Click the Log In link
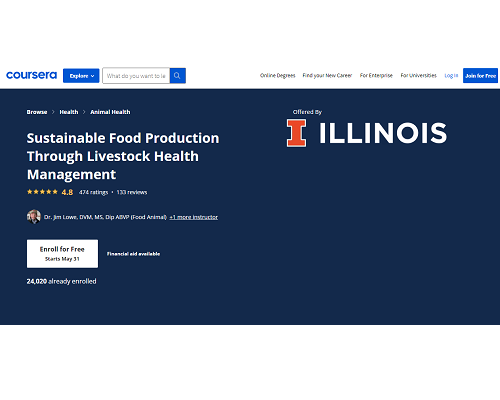This screenshot has width=500, height=400. point(451,76)
